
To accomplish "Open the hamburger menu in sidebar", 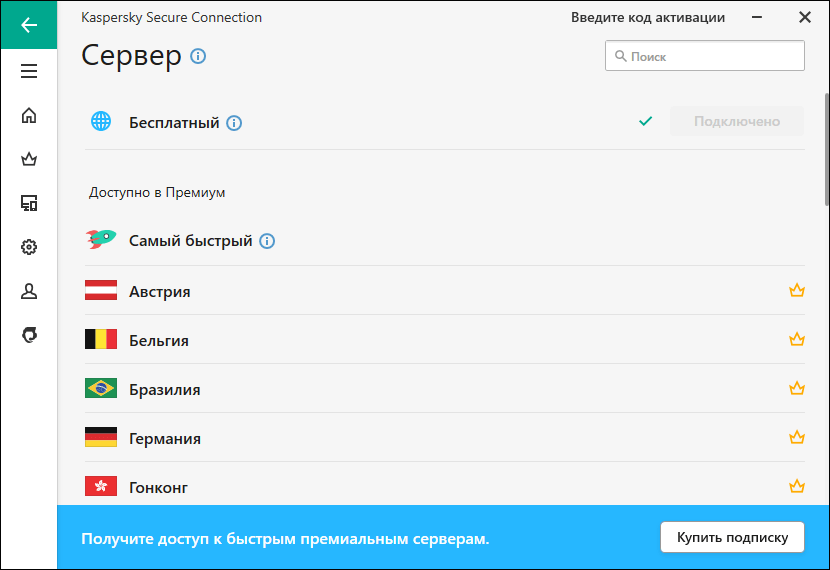I will point(28,71).
